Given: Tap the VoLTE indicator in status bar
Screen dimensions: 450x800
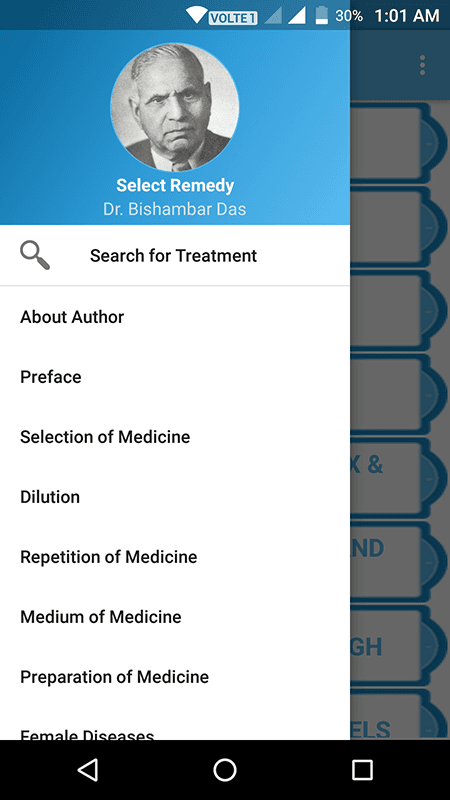Looking at the screenshot, I should click(233, 18).
